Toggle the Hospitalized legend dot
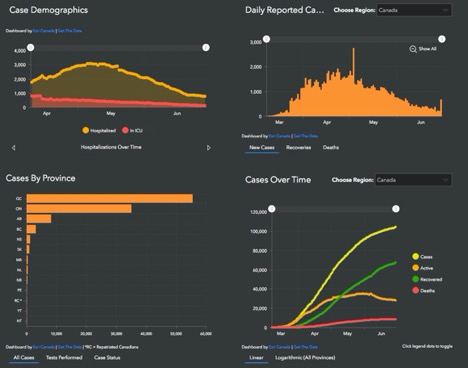The width and height of the screenshot is (468, 368). pyautogui.click(x=86, y=130)
